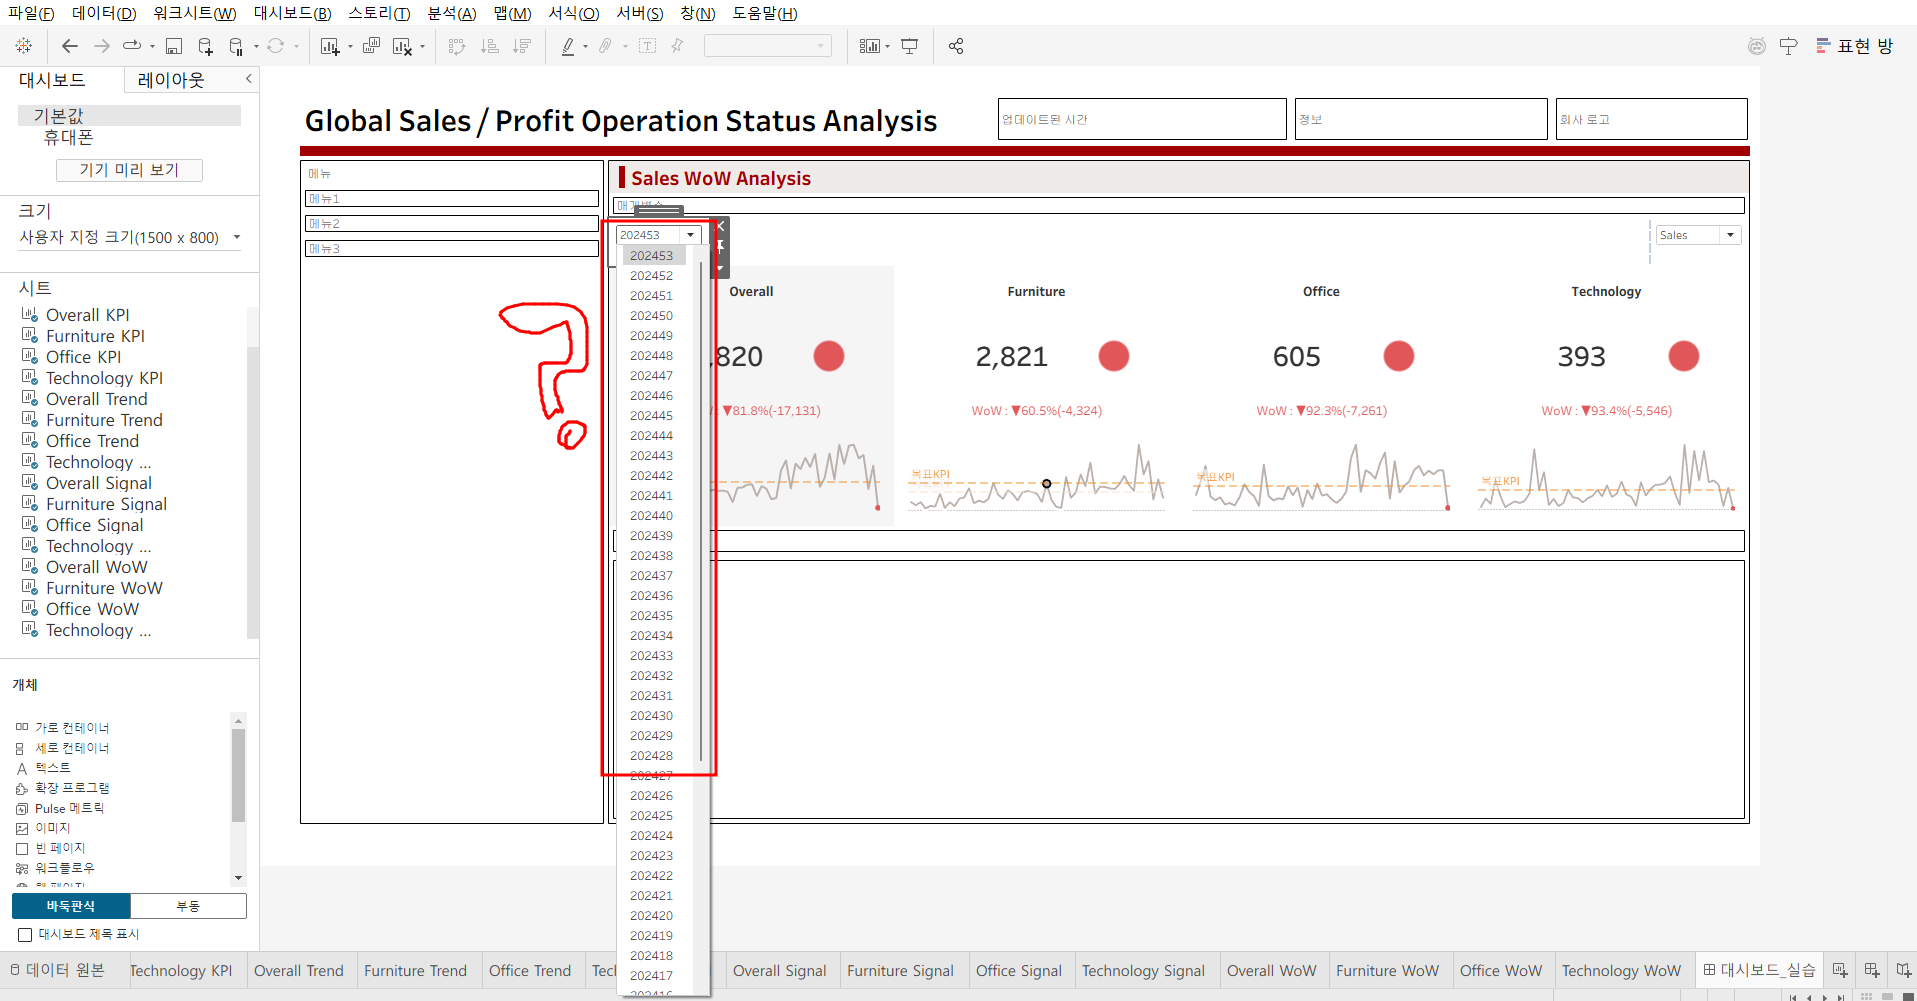Click the undo back arrow in toolbar

69,46
